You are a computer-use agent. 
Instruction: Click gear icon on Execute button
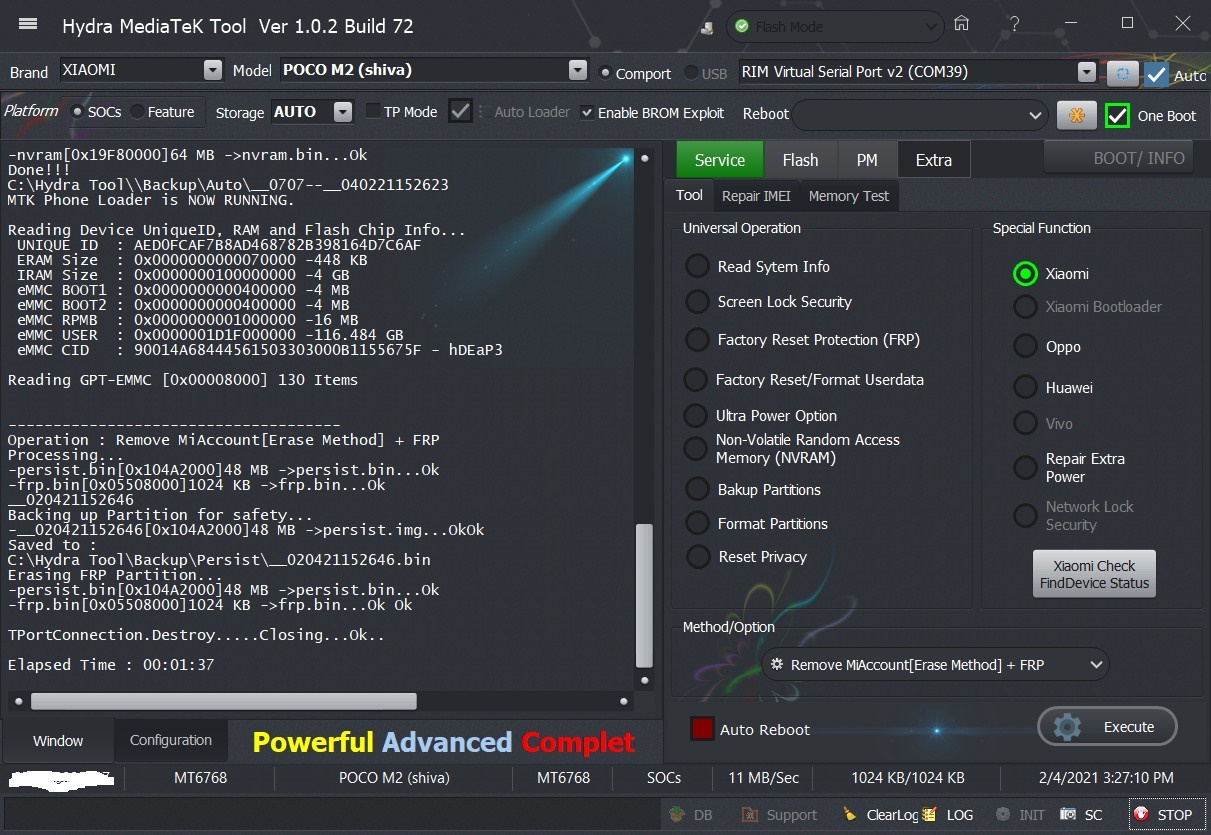pyautogui.click(x=1067, y=727)
